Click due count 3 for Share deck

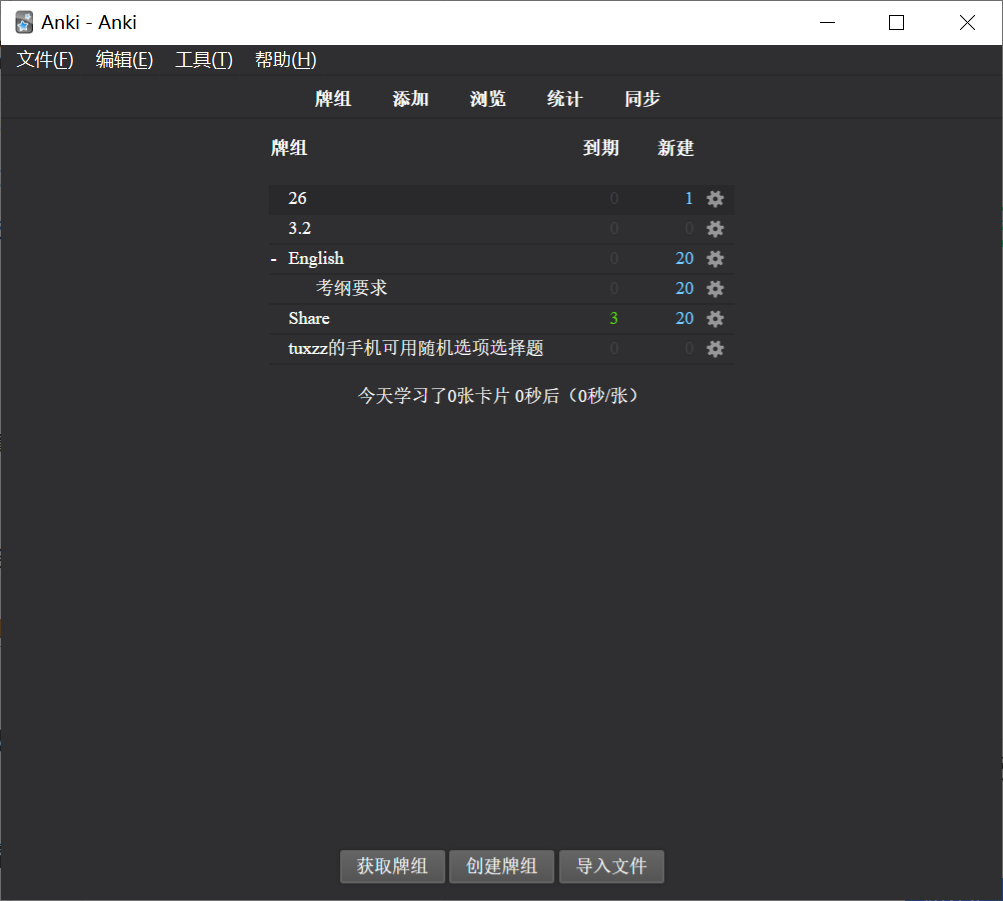pos(613,318)
